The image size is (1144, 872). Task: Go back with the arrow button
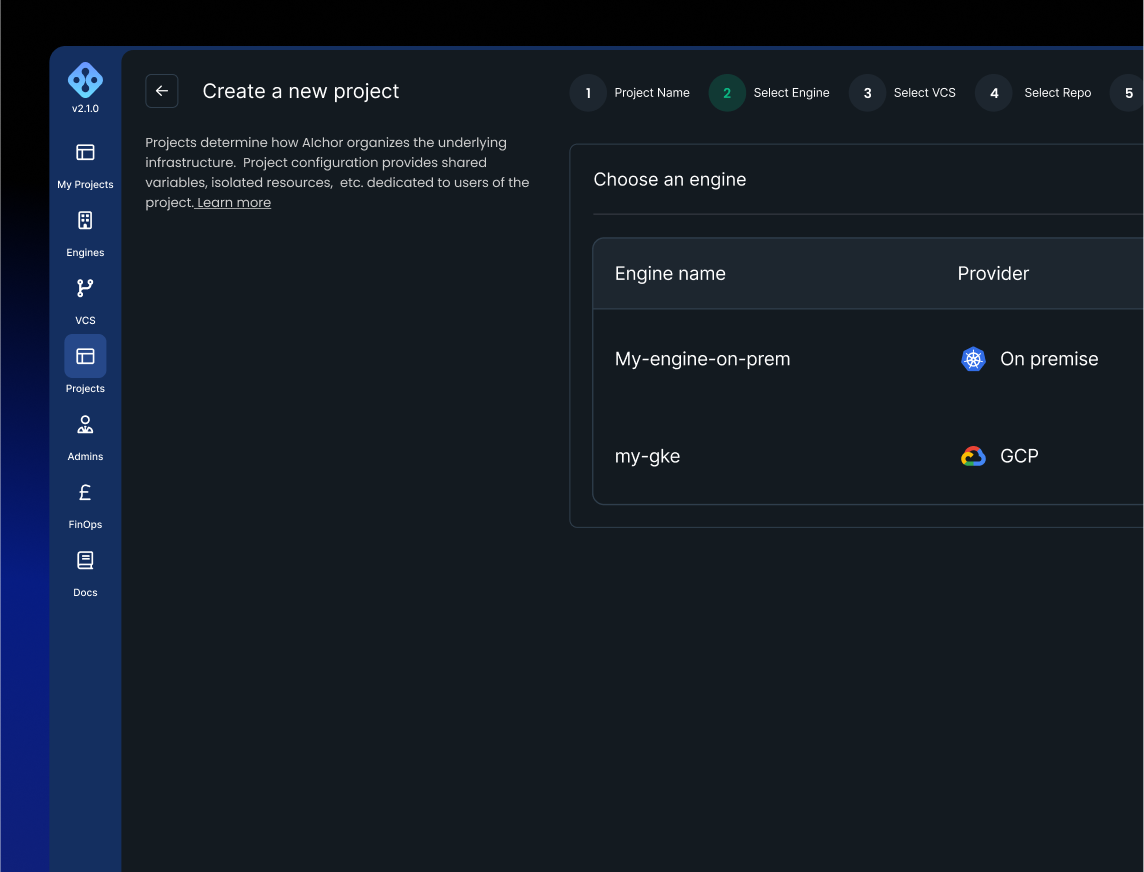162,91
